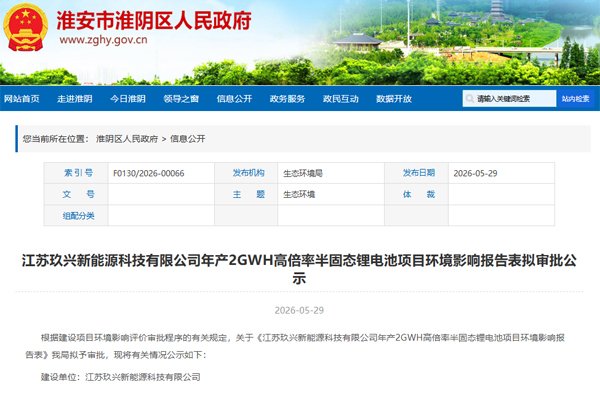
Task: Open the 信息公开 nav item
Action: (x=234, y=99)
